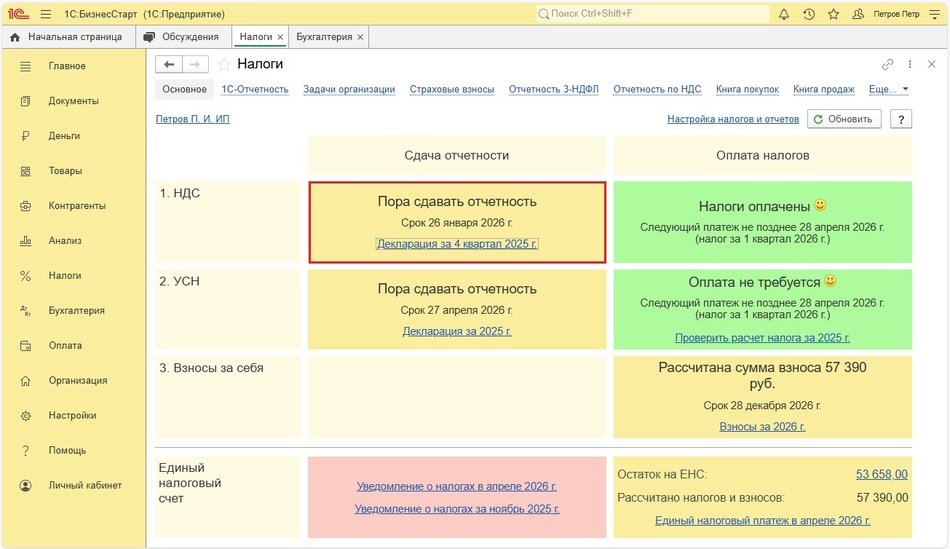Expand the Еще... dropdown

pos(889,89)
